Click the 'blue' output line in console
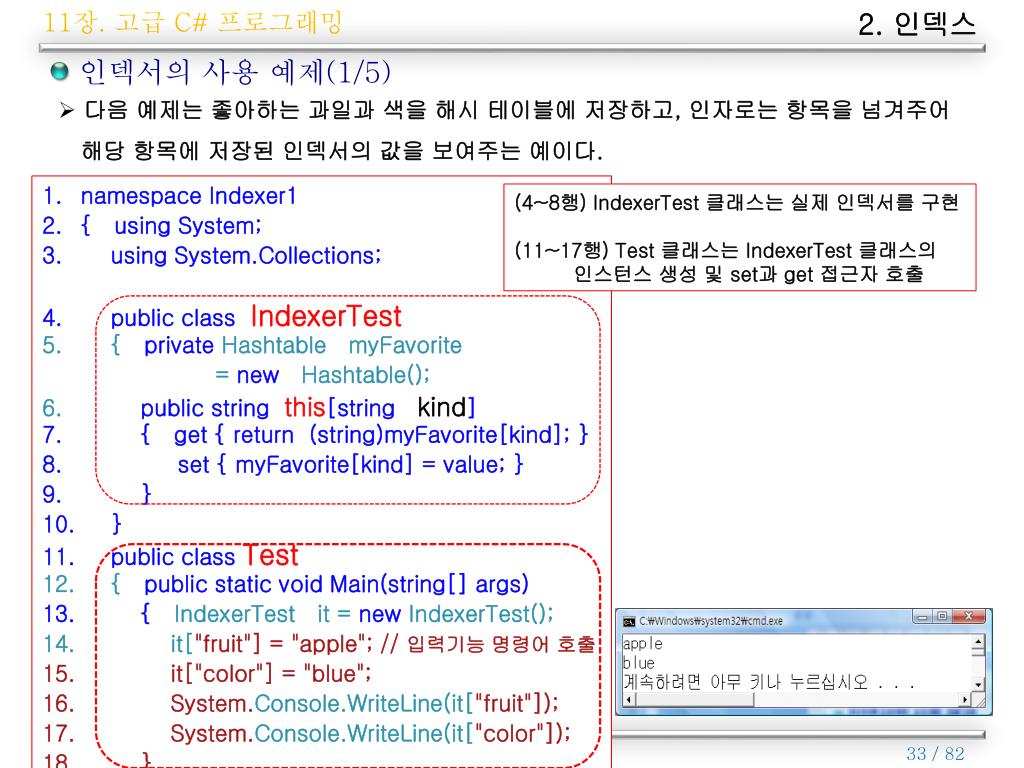This screenshot has width=1024, height=768. coord(639,663)
